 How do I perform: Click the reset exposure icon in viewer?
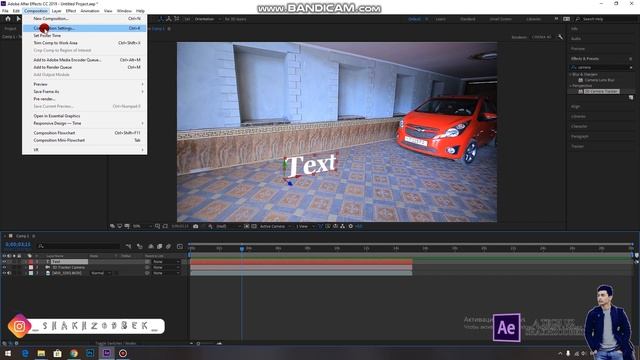point(351,226)
